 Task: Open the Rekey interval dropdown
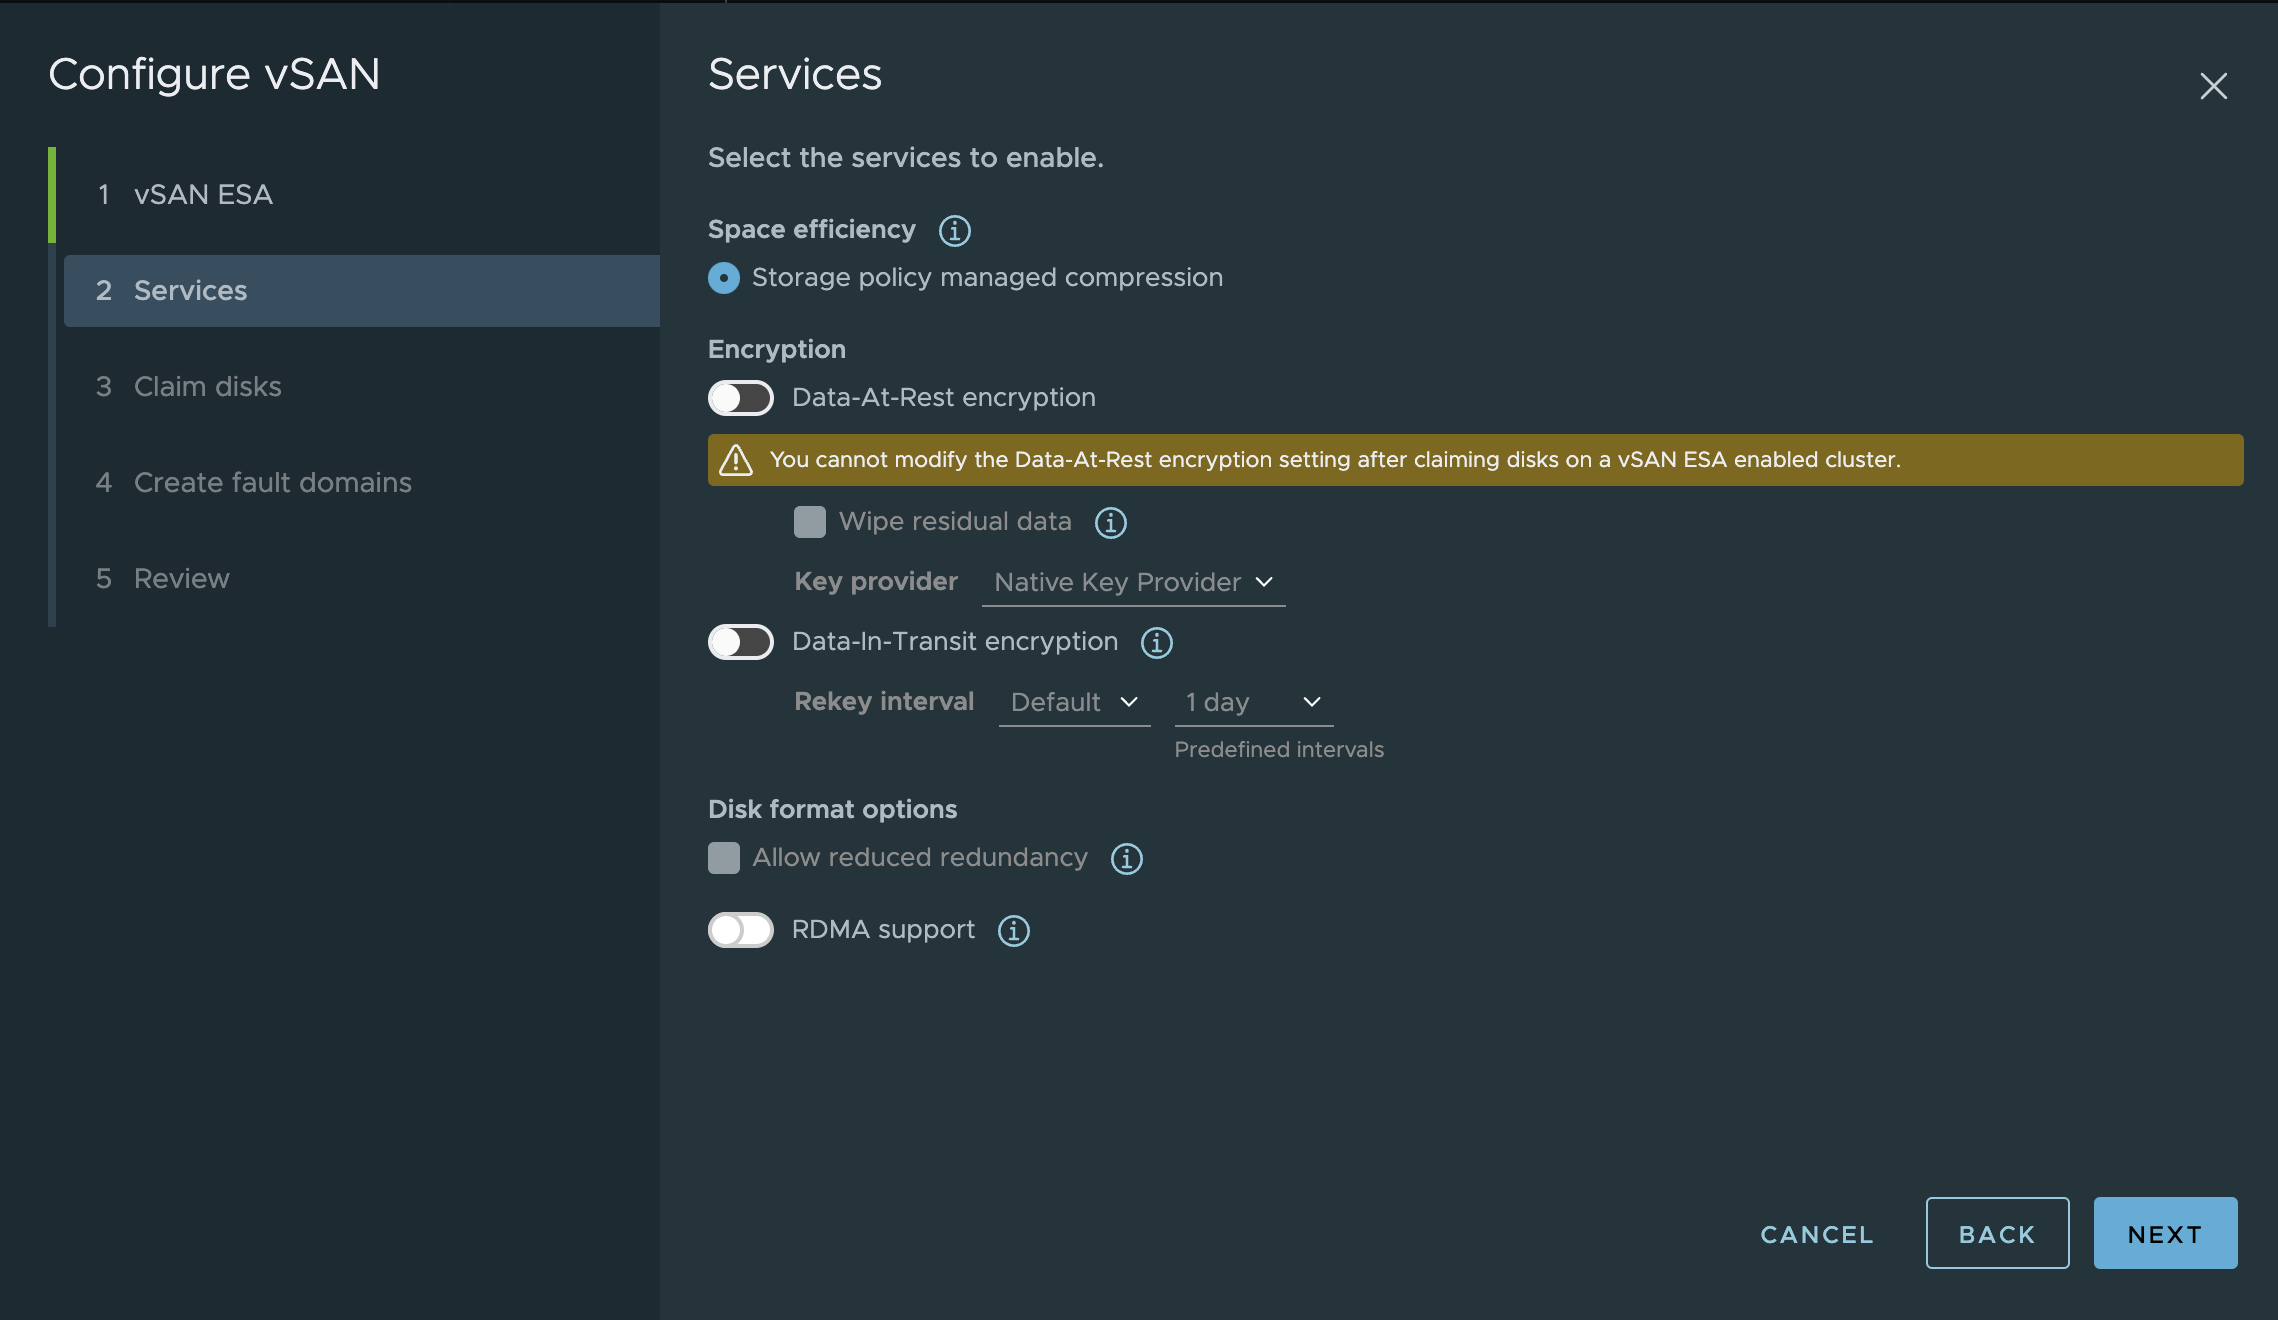[x=1073, y=702]
